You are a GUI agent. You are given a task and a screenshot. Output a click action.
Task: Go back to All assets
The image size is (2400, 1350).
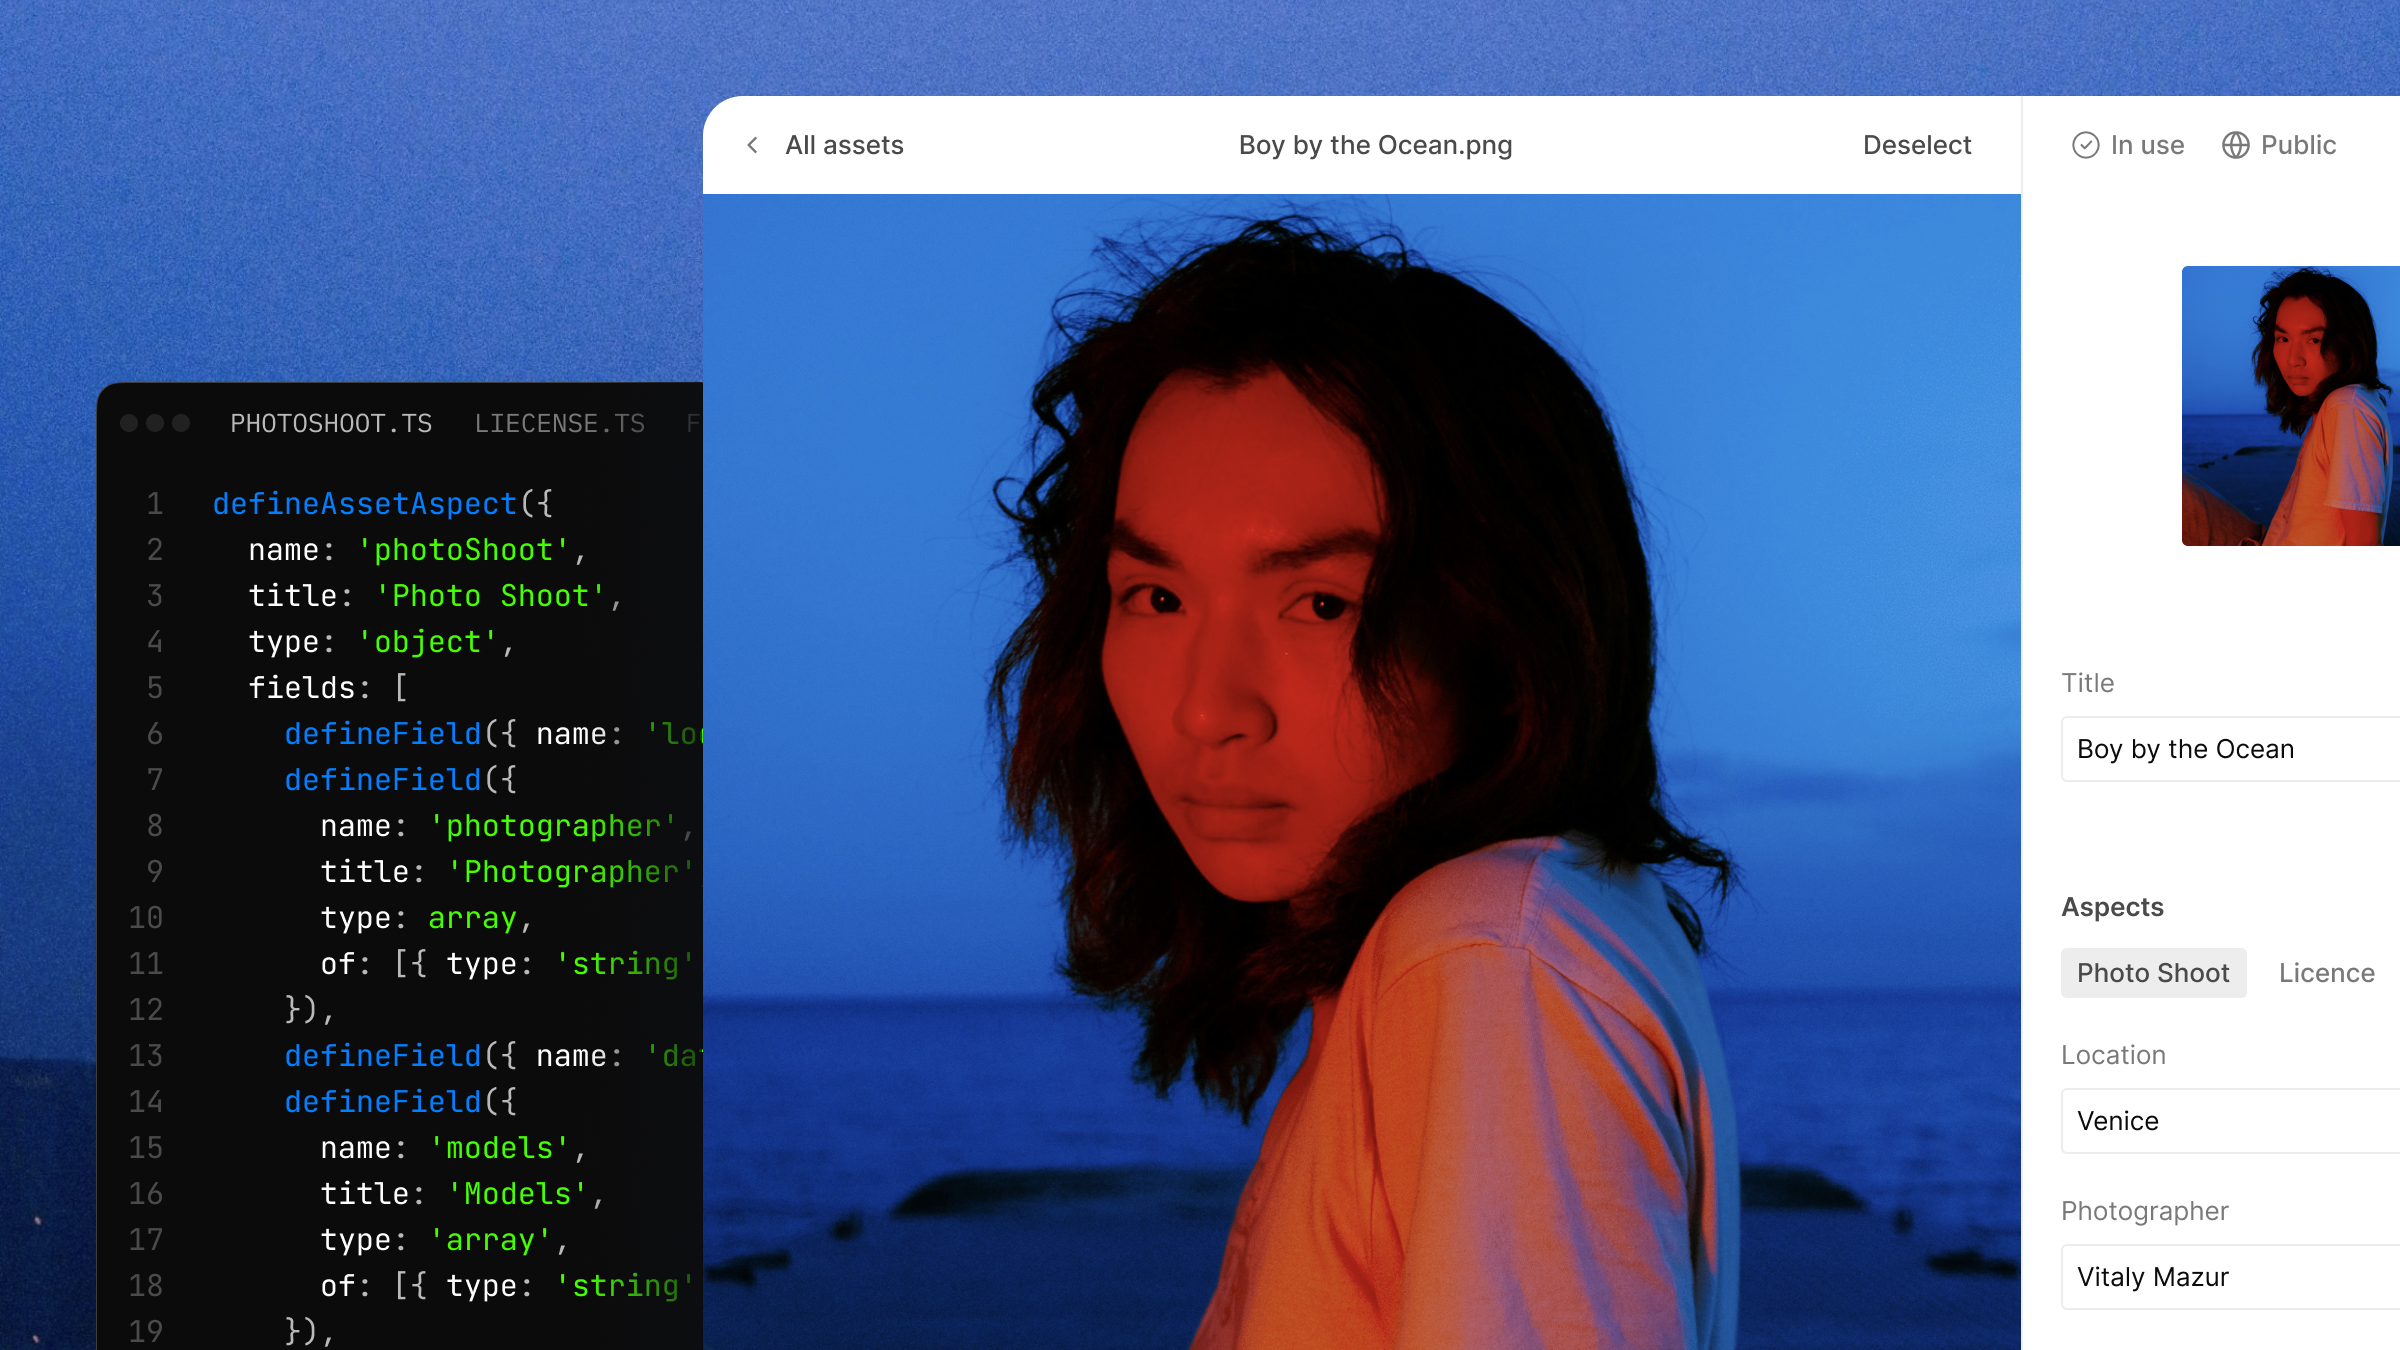pyautogui.click(x=844, y=145)
